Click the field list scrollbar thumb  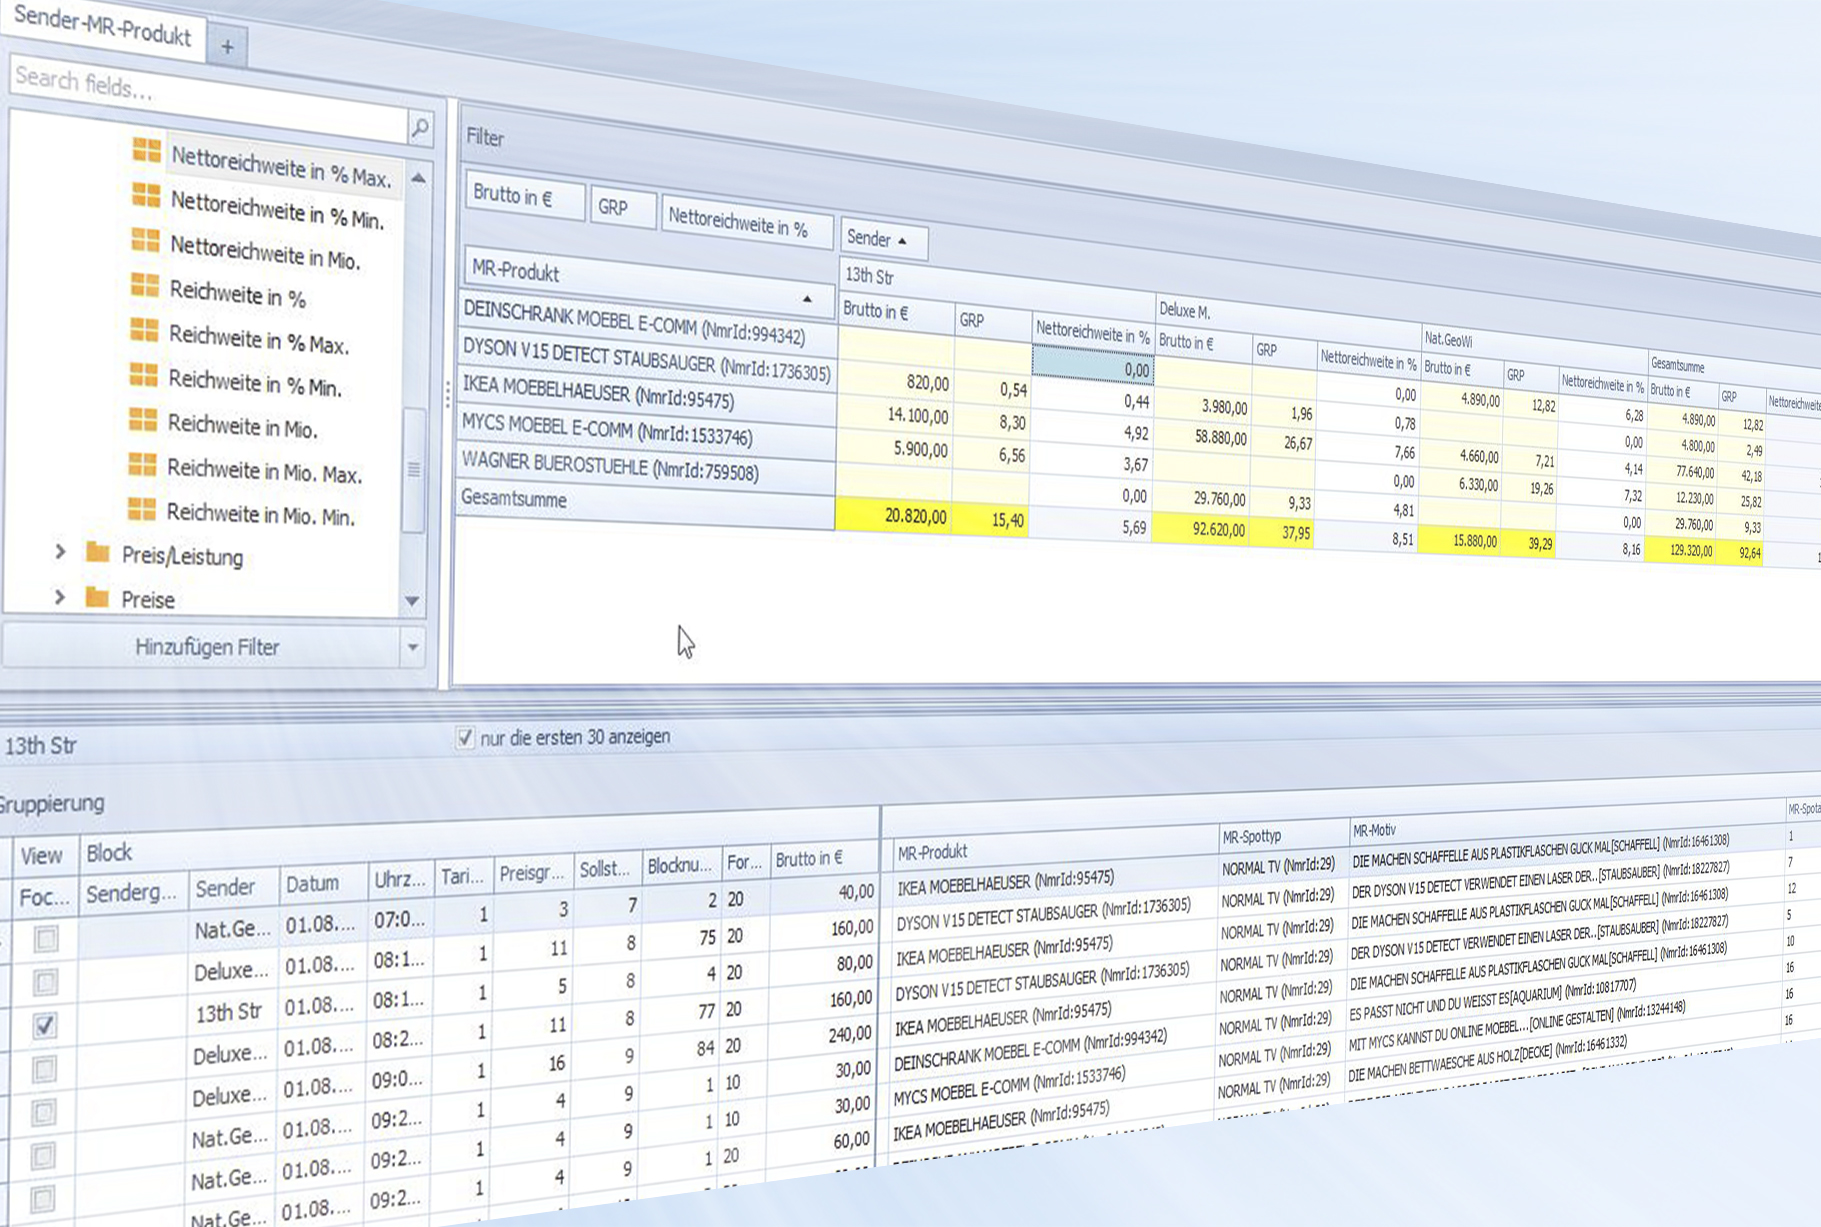coord(413,470)
